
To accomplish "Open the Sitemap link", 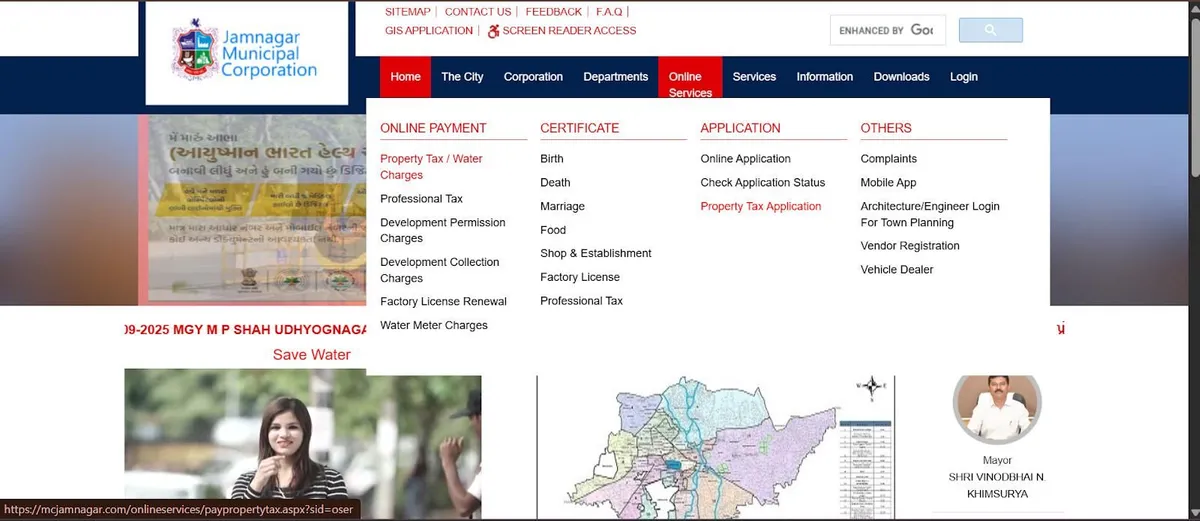I will tap(407, 12).
